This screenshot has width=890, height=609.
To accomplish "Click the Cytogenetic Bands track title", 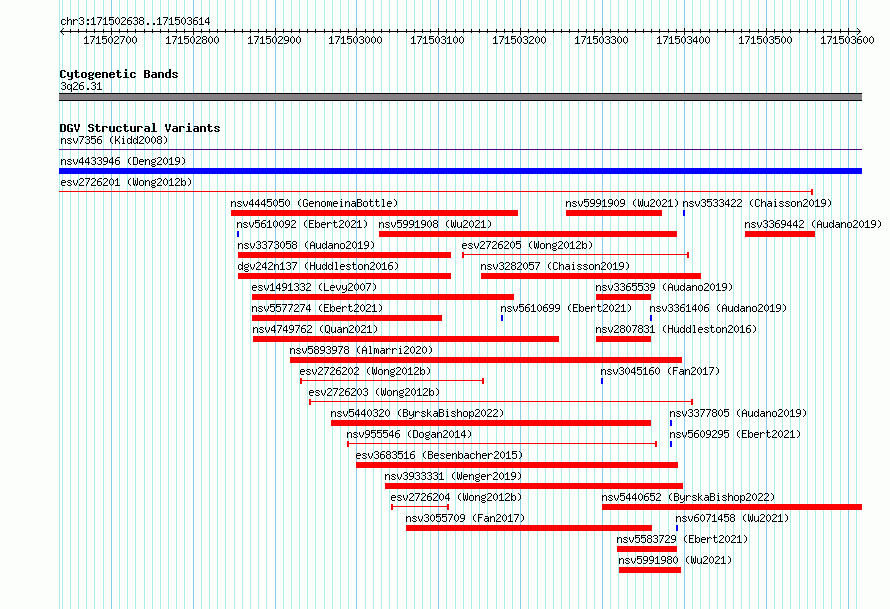I will 119,74.
